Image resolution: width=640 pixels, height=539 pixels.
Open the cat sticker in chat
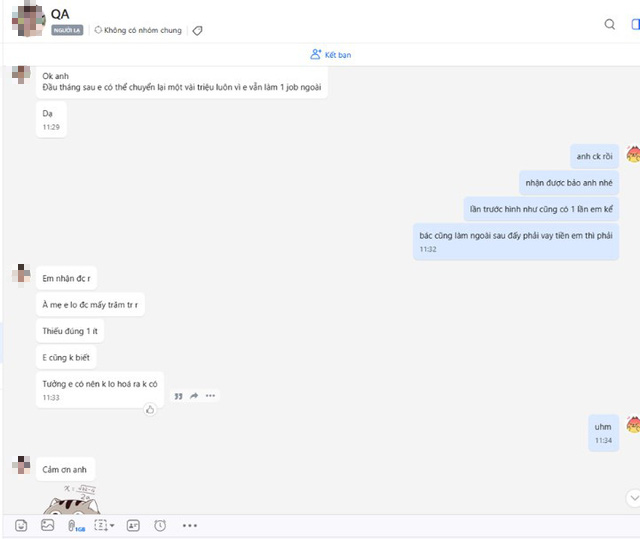click(x=71, y=499)
